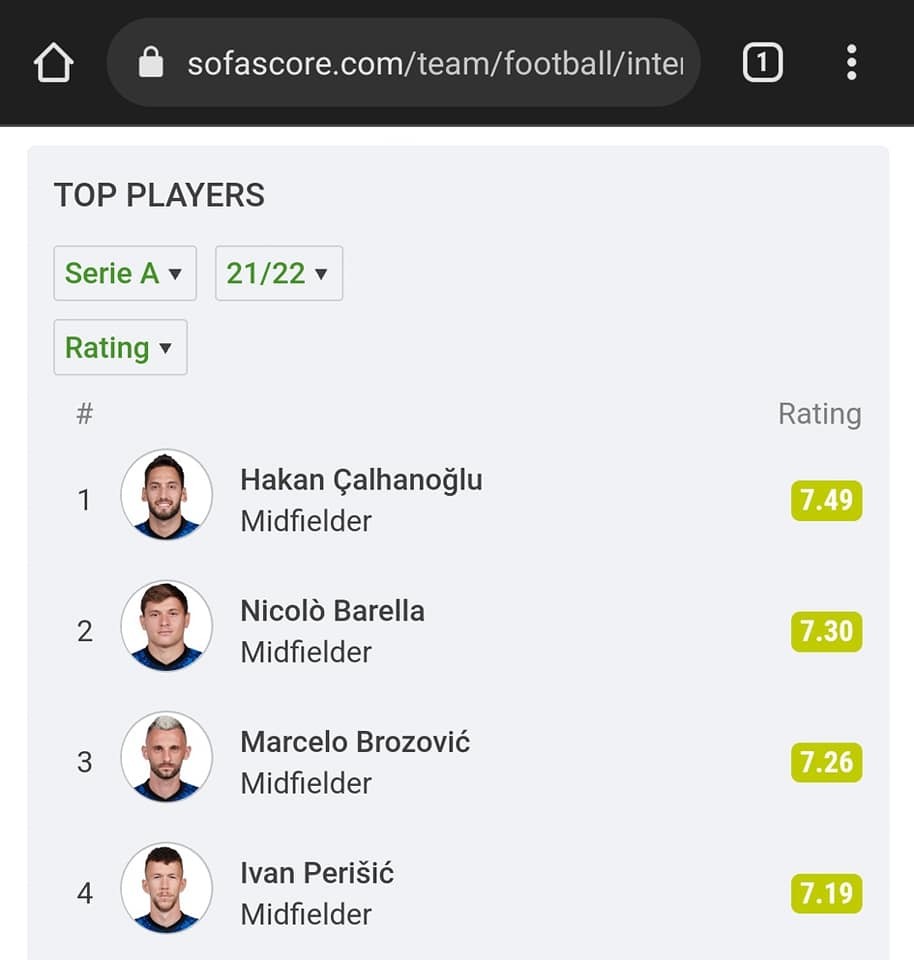The height and width of the screenshot is (960, 914).
Task: Tap the 7.19 rating badge
Action: click(x=826, y=893)
